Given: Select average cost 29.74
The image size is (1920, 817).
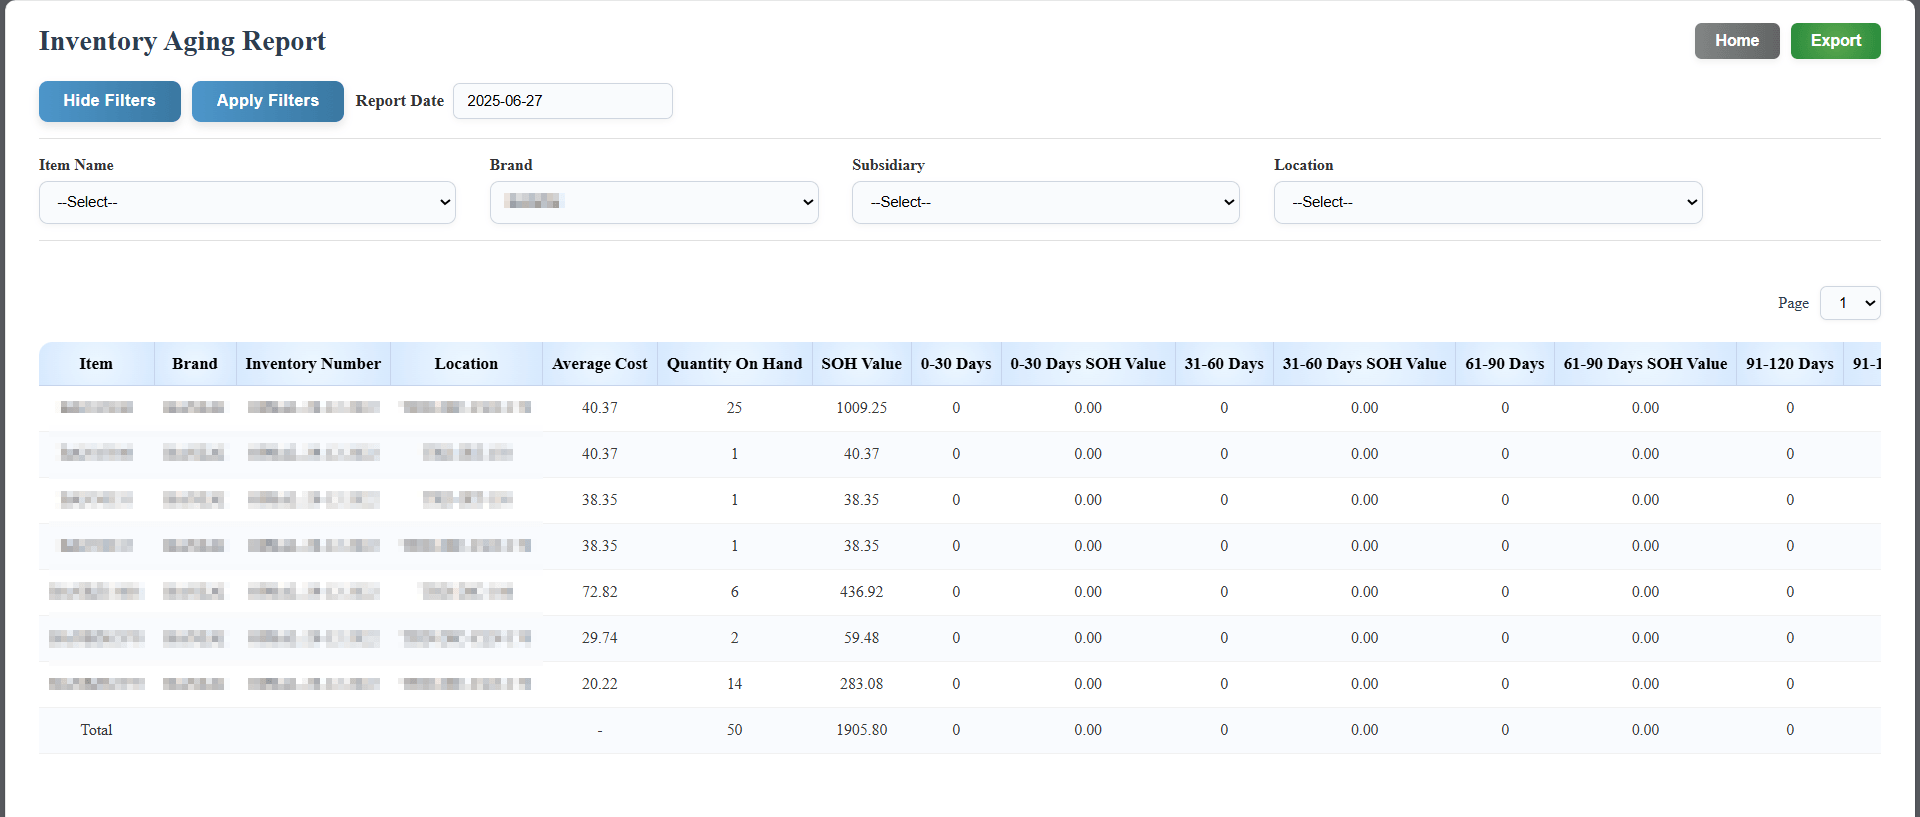Looking at the screenshot, I should 600,638.
